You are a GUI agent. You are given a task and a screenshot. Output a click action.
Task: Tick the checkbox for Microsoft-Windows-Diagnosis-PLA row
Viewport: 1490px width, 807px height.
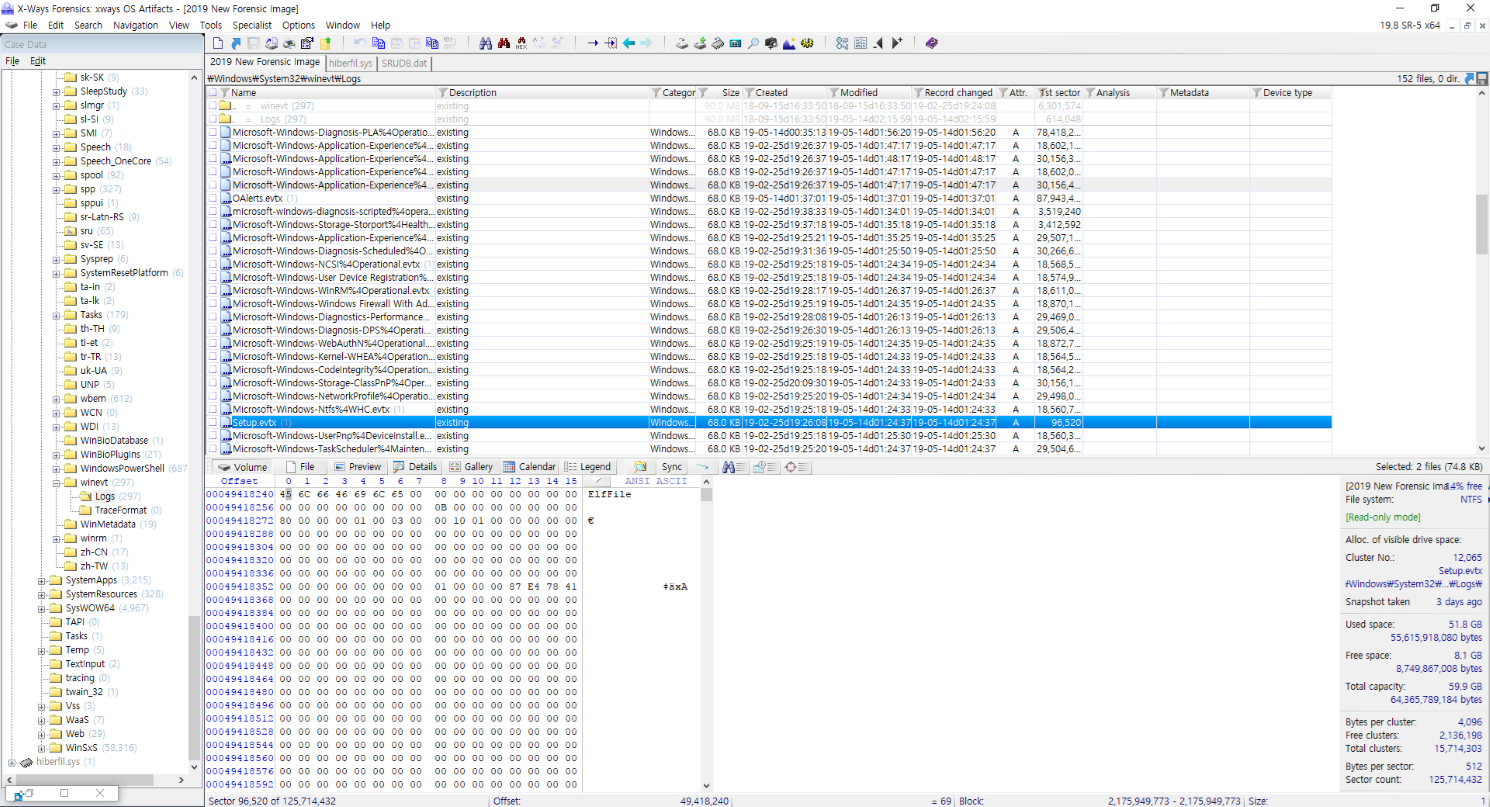[213, 133]
